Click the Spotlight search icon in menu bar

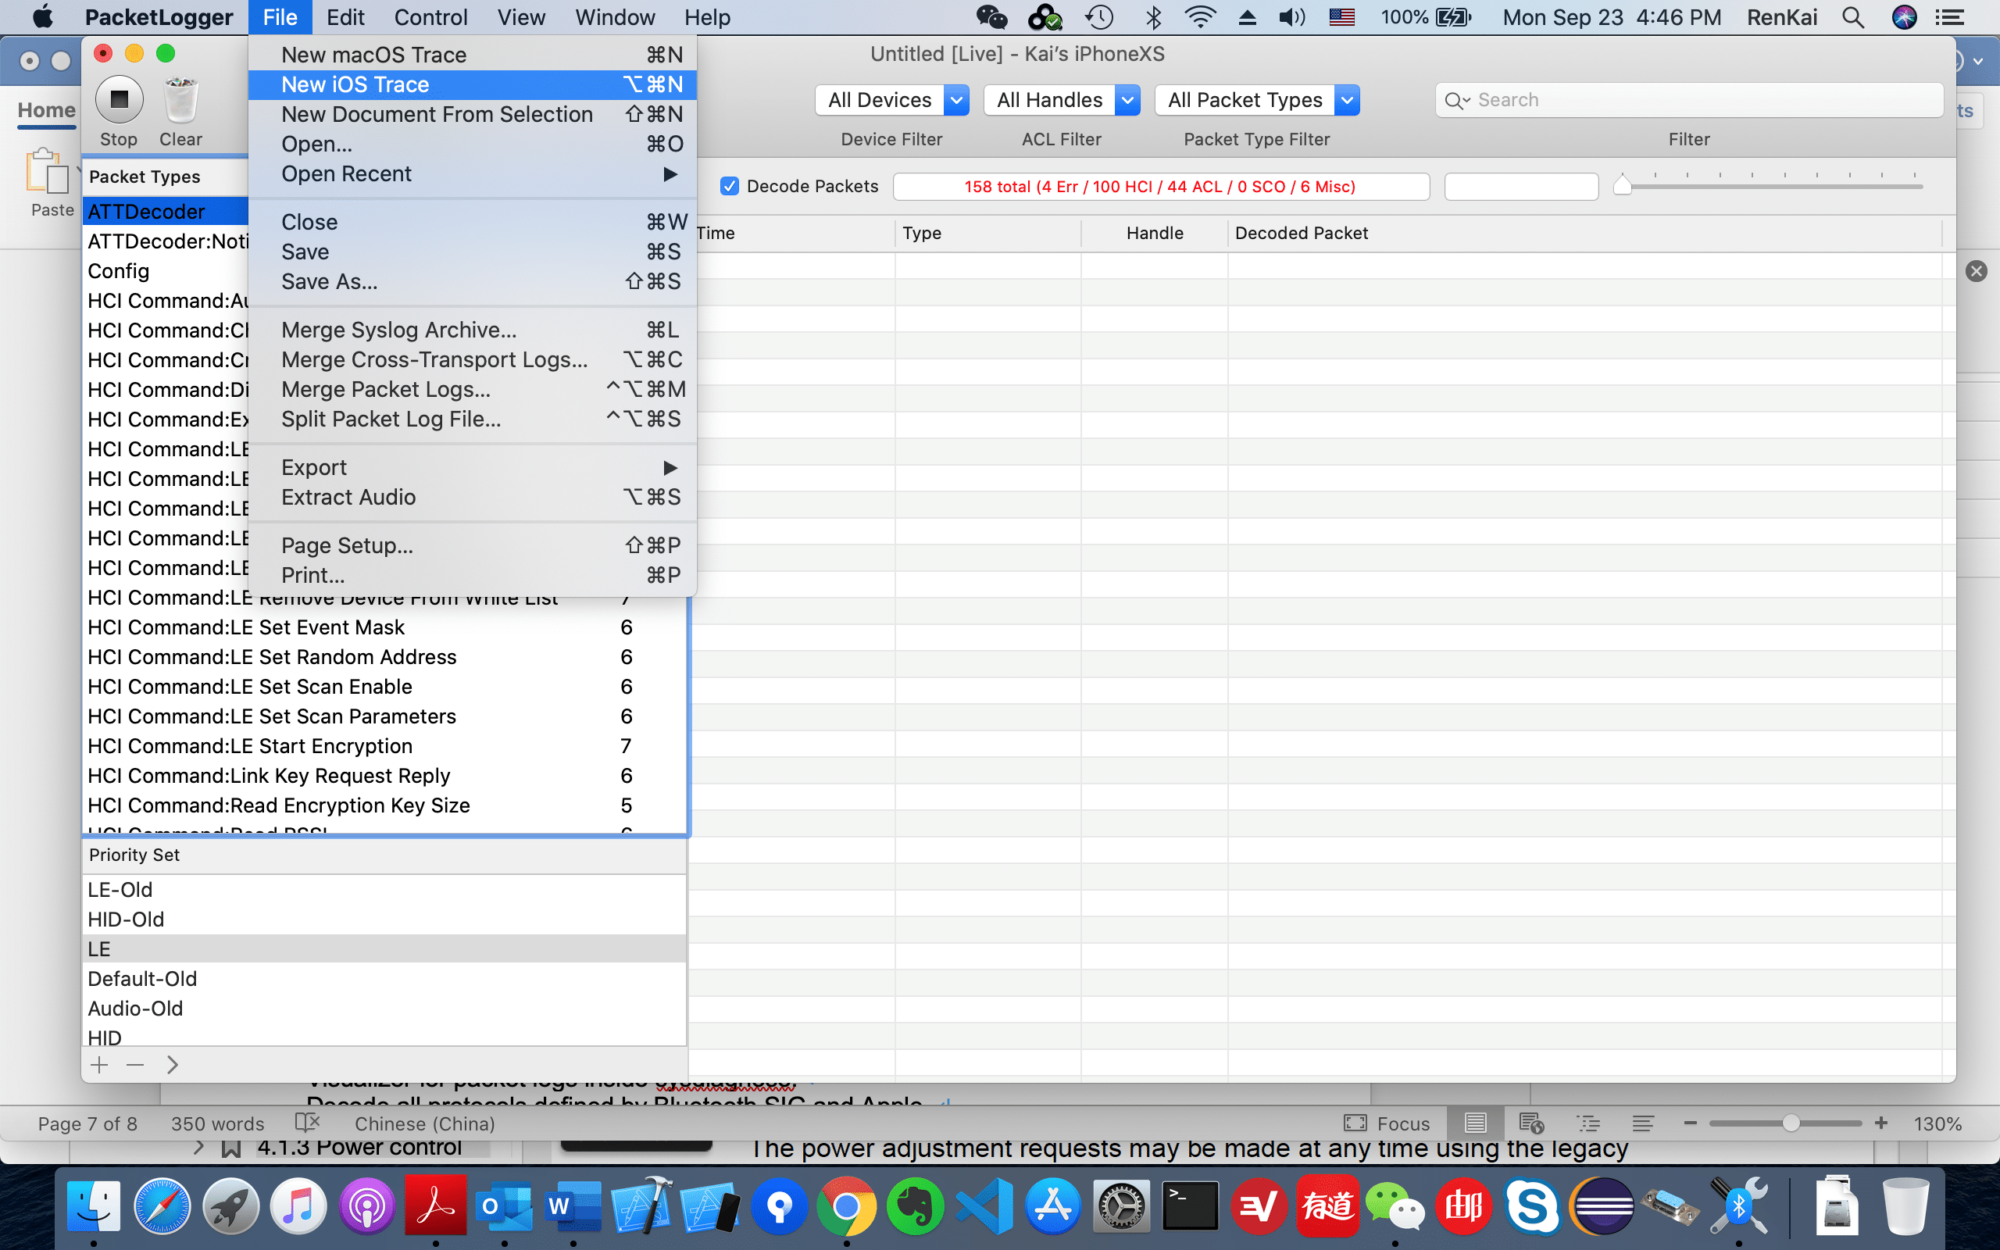coord(1852,17)
